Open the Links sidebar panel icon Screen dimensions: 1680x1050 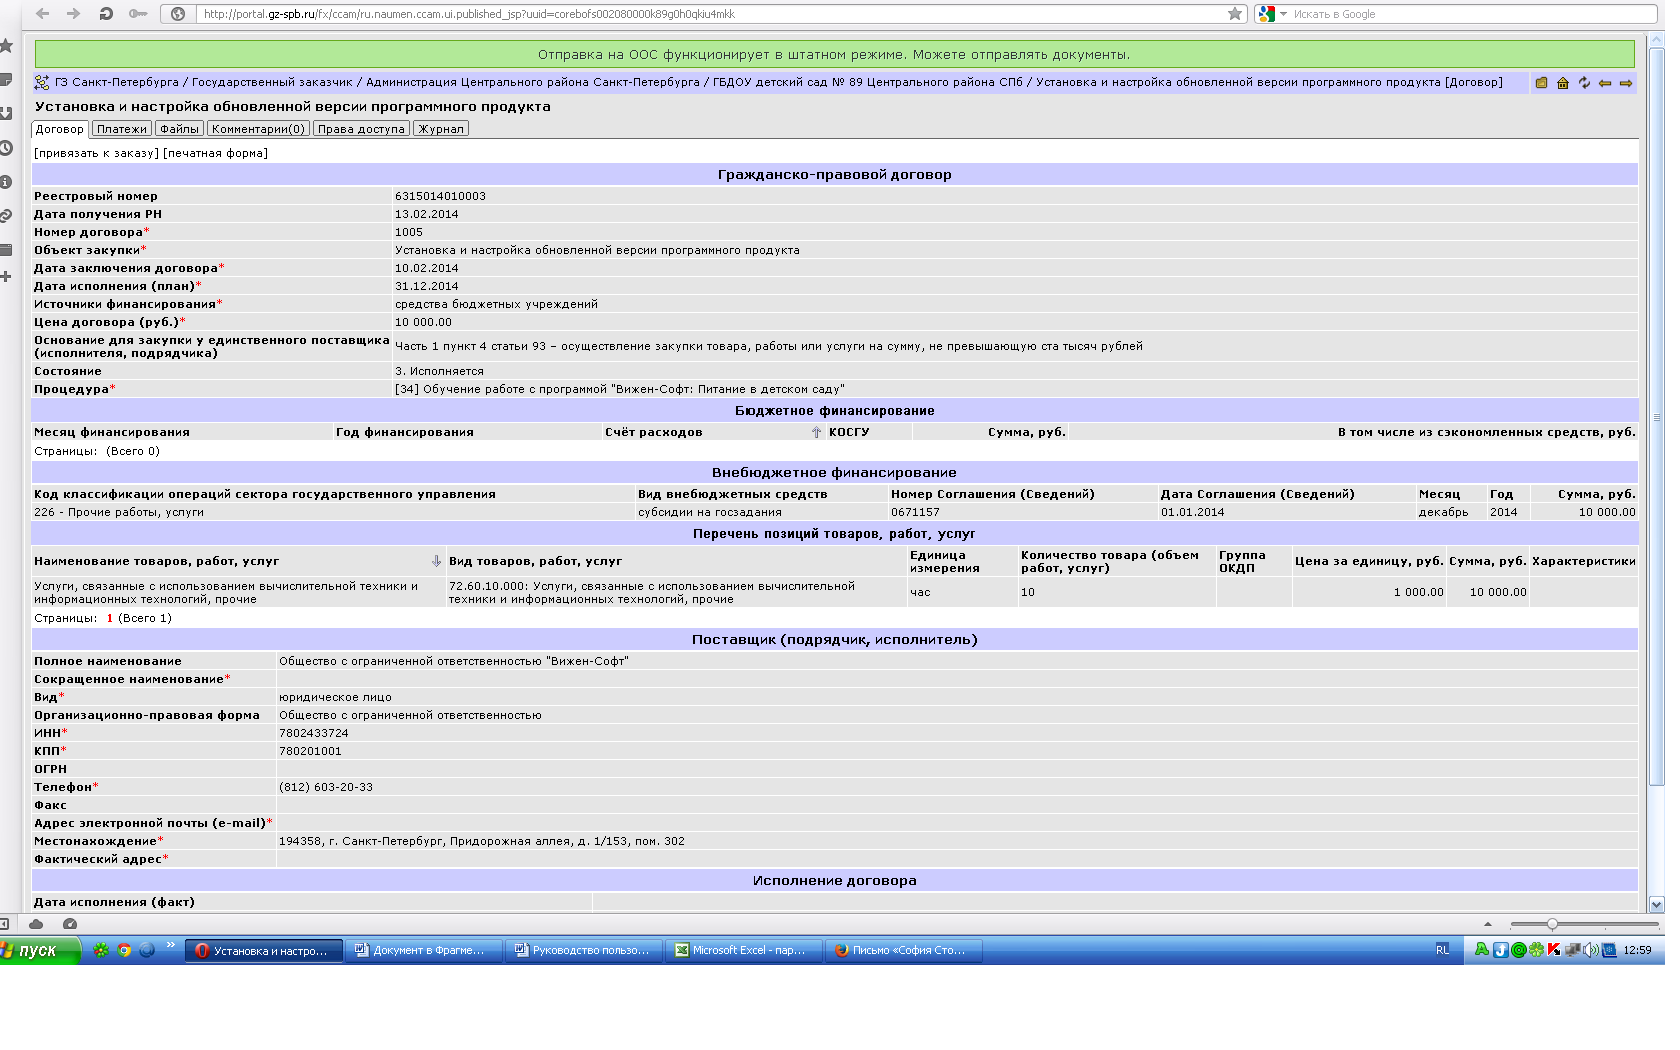click(6, 216)
